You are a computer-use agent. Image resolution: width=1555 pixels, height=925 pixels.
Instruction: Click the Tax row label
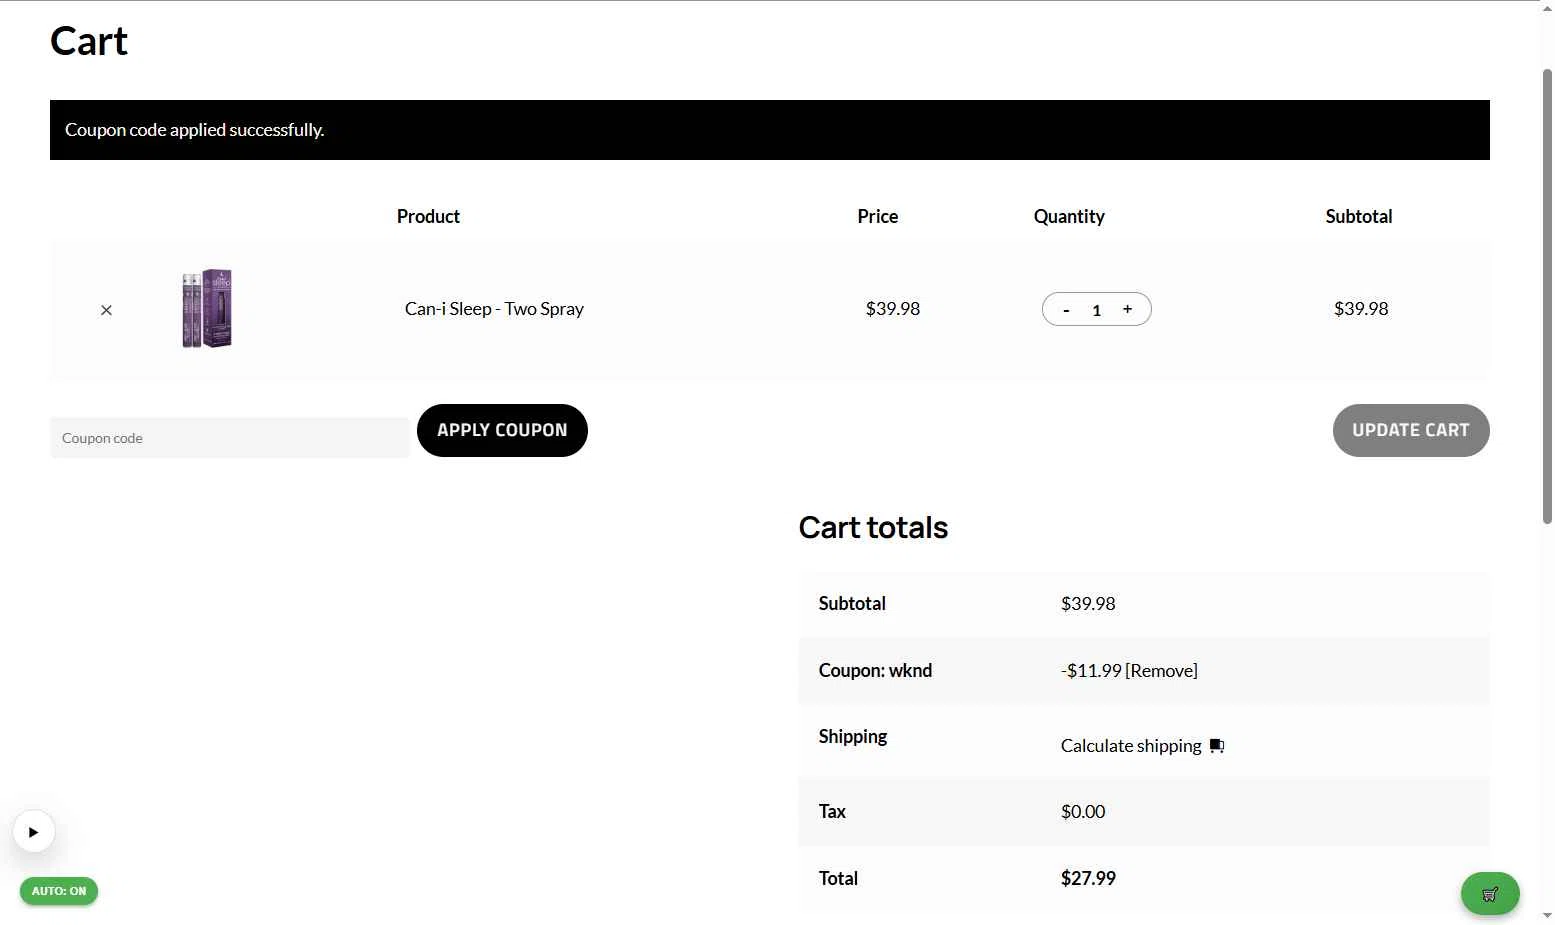pyautogui.click(x=832, y=812)
